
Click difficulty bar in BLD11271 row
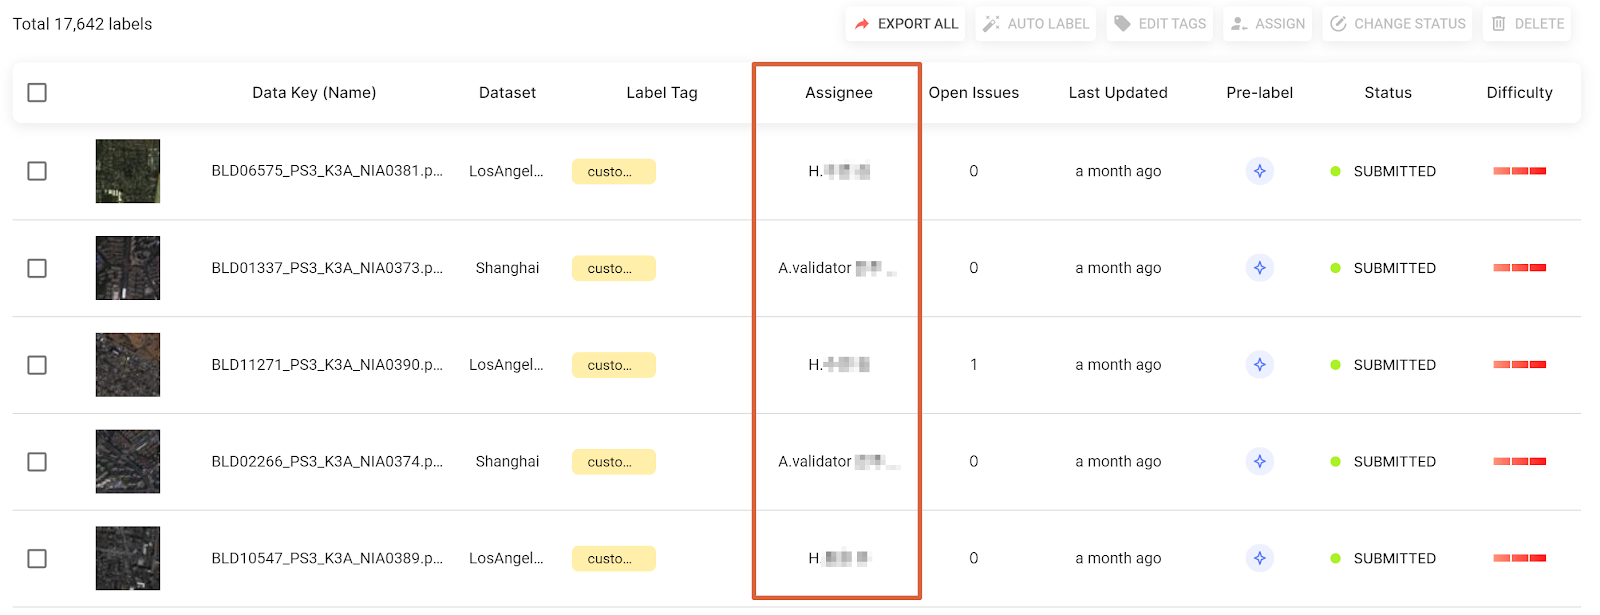coord(1520,365)
